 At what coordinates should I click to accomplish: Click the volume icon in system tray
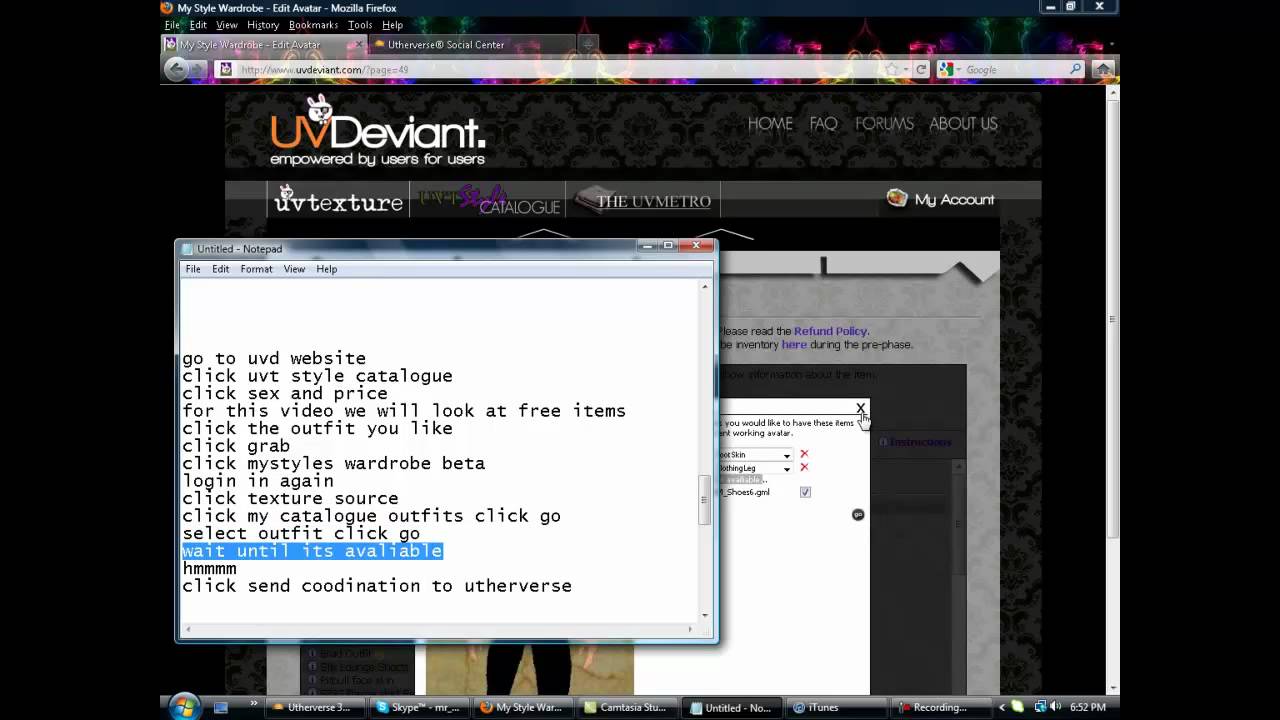tap(1055, 707)
